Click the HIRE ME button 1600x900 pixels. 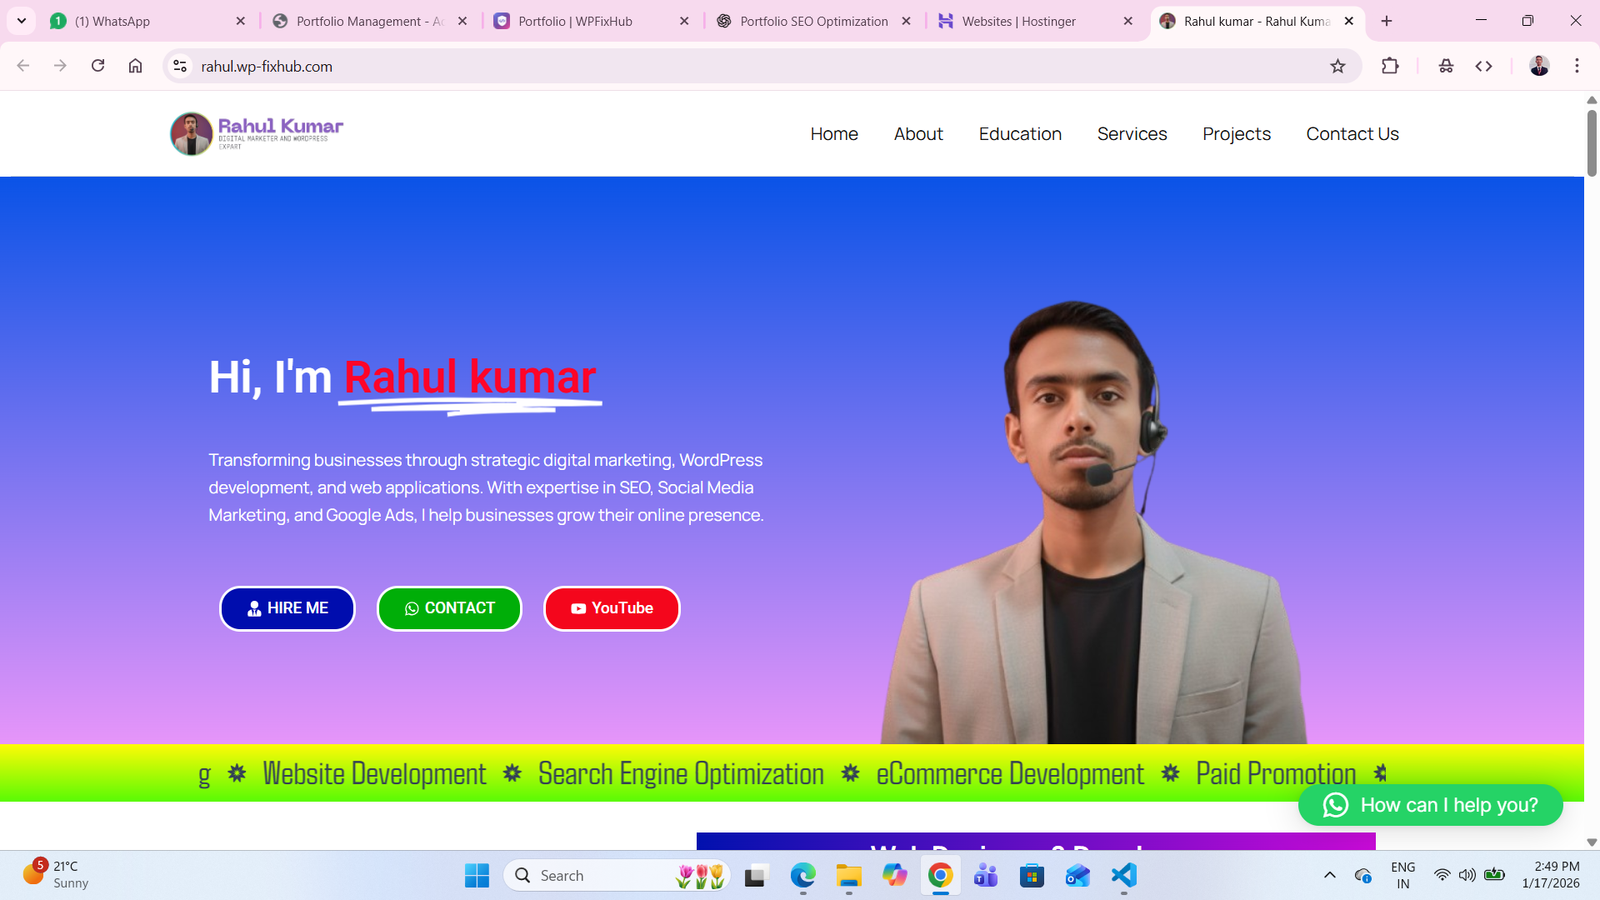point(287,608)
